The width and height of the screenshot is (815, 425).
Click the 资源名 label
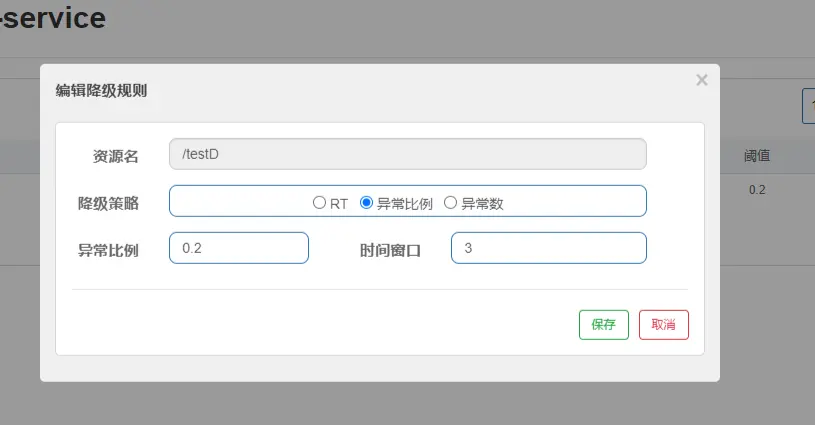tap(115, 156)
